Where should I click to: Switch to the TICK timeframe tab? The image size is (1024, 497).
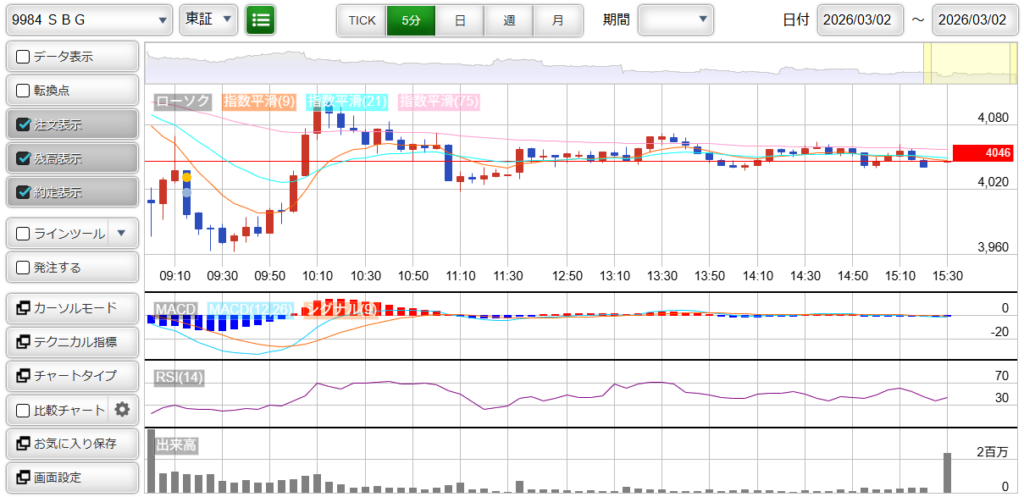[x=361, y=20]
